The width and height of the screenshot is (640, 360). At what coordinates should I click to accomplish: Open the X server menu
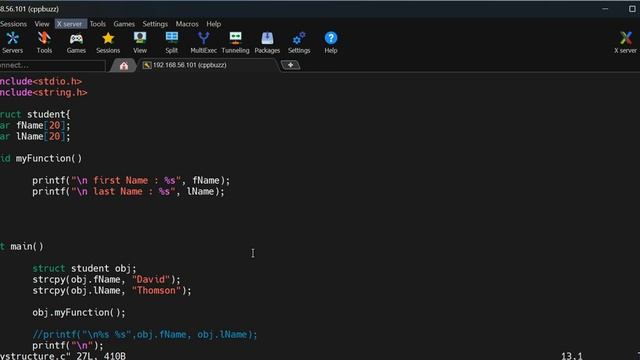(x=69, y=24)
